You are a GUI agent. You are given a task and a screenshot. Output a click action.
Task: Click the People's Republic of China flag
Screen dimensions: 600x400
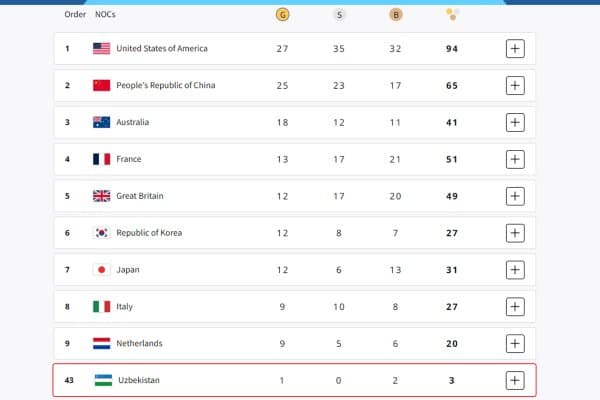pos(101,85)
